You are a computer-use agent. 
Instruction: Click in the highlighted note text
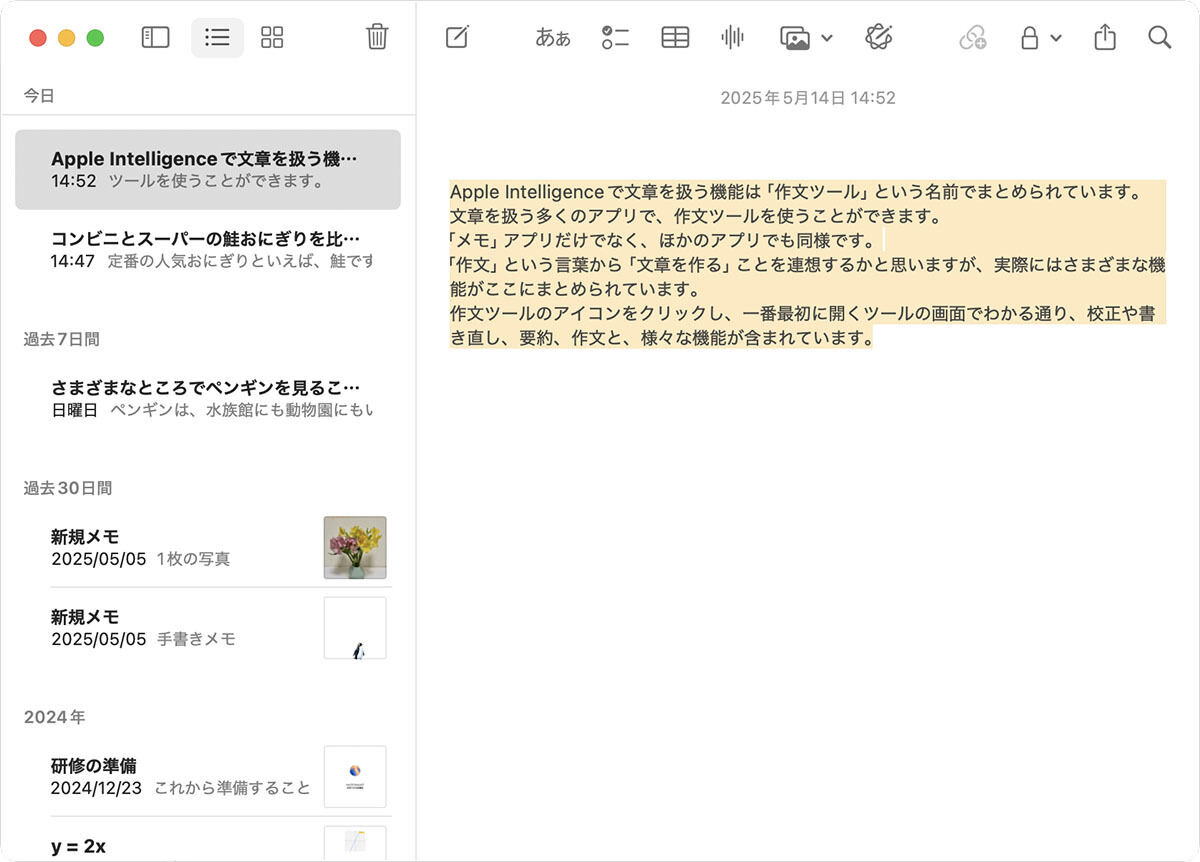click(x=808, y=265)
